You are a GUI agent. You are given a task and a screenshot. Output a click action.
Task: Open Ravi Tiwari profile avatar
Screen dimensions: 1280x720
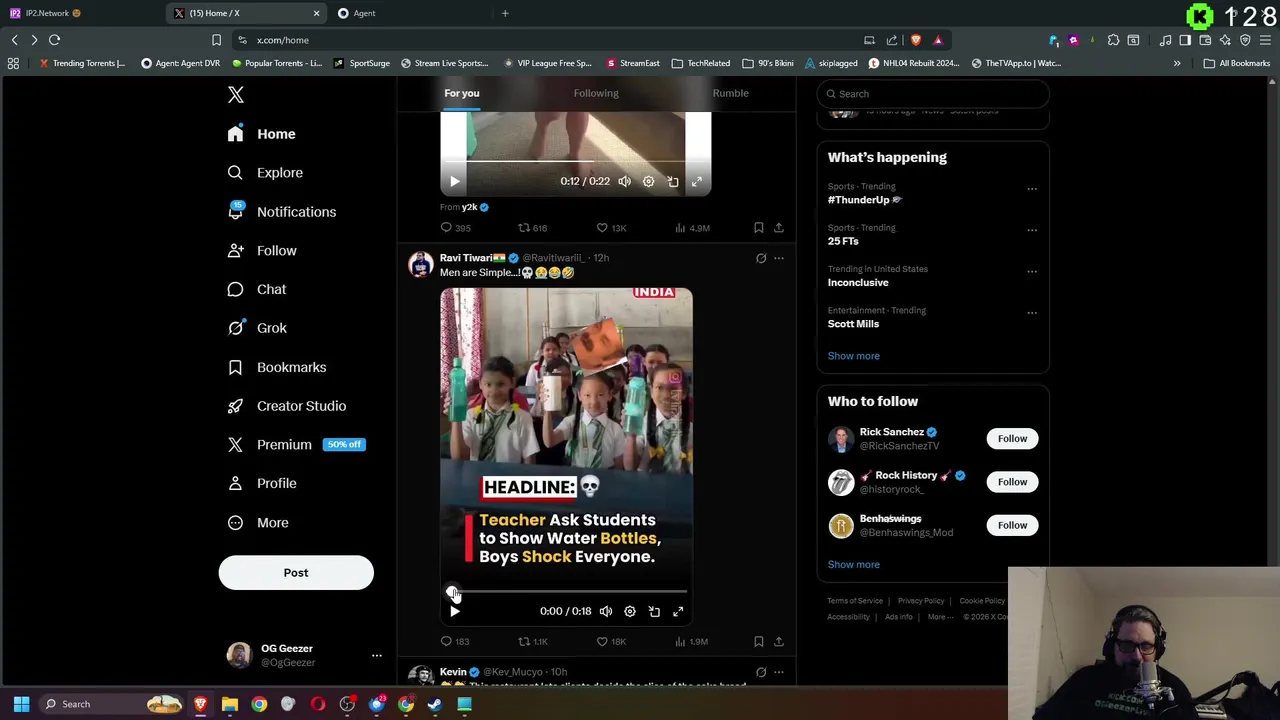pos(421,265)
